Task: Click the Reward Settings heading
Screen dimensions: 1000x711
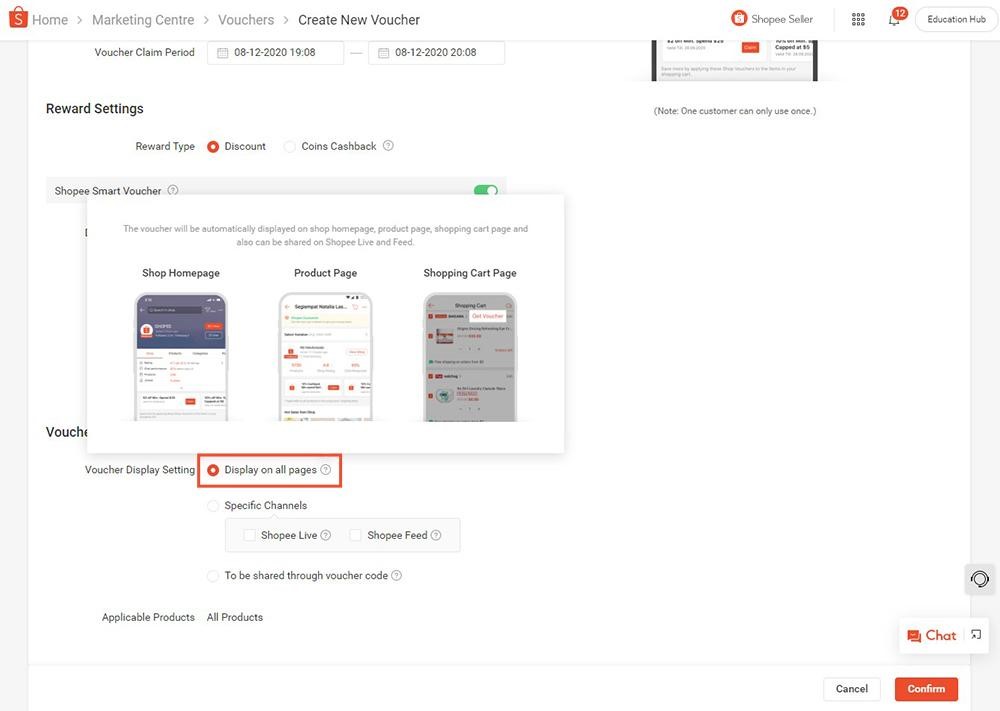Action: pos(94,108)
